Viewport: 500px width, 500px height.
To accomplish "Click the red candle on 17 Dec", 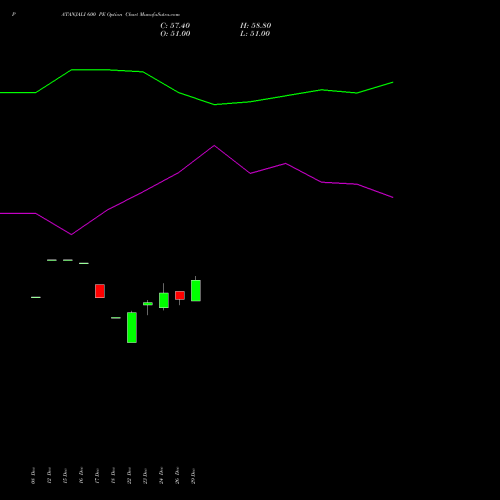I will (100, 291).
